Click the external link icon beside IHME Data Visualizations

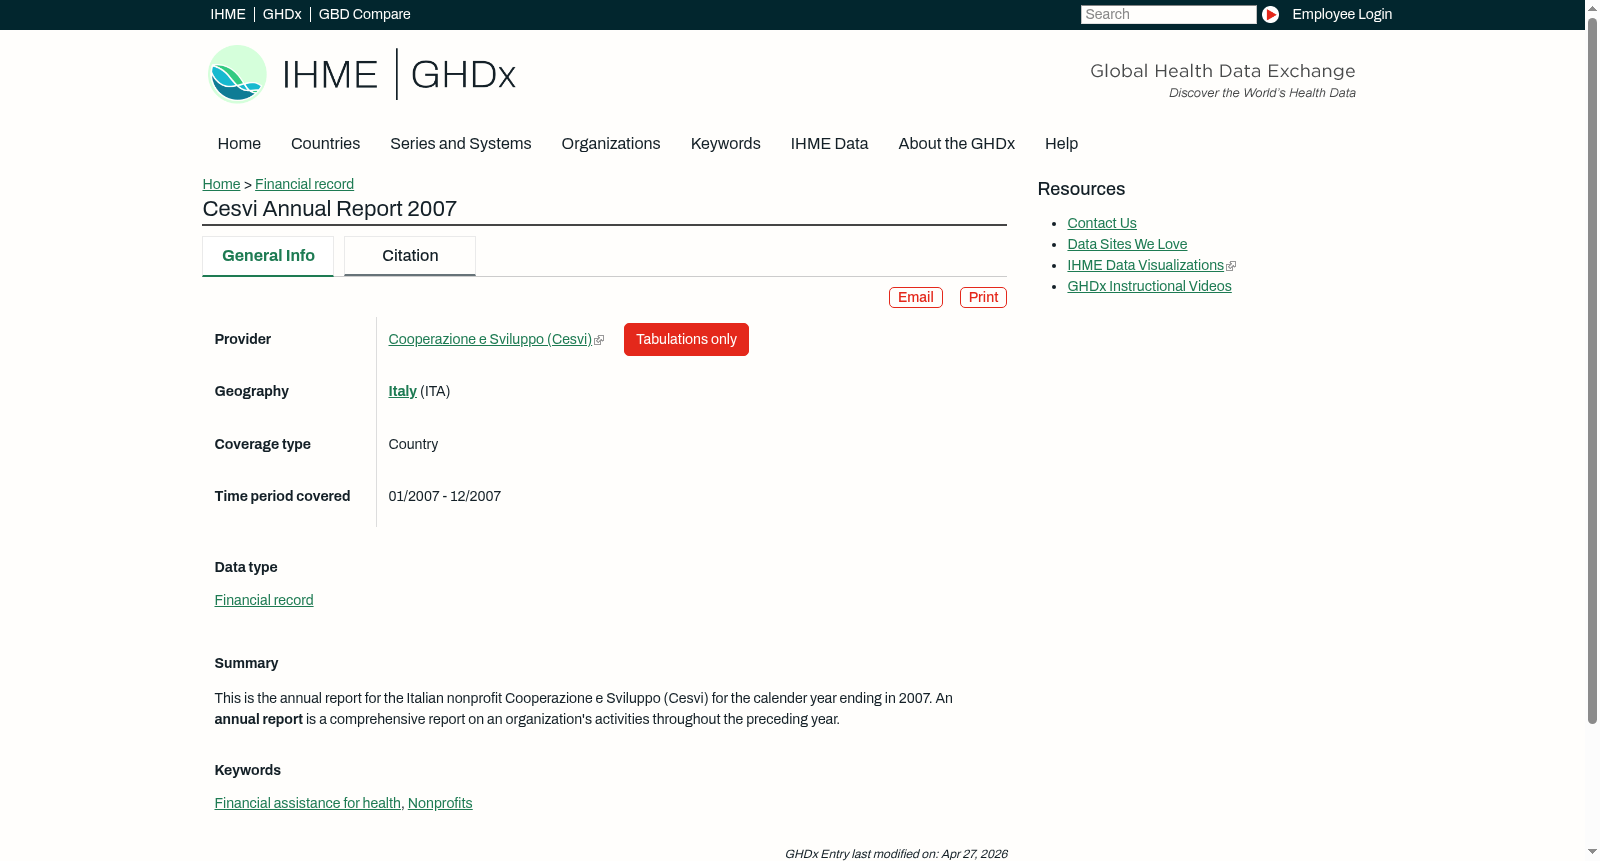pyautogui.click(x=1231, y=266)
